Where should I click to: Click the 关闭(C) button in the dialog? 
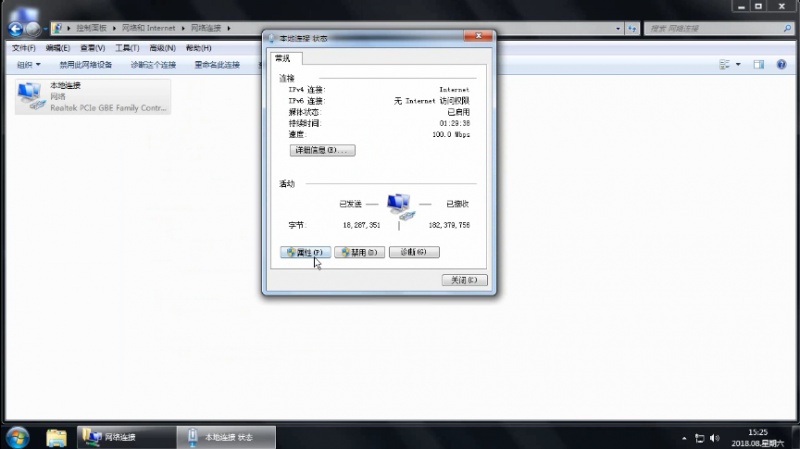pos(464,280)
